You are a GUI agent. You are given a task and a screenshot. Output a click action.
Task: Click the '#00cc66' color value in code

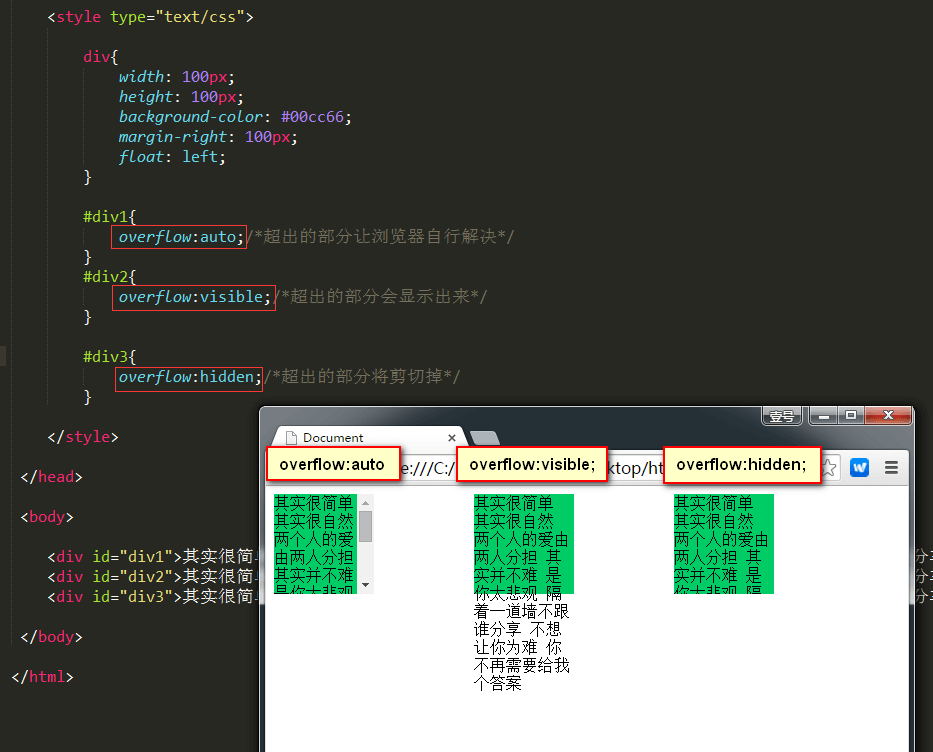click(x=312, y=117)
